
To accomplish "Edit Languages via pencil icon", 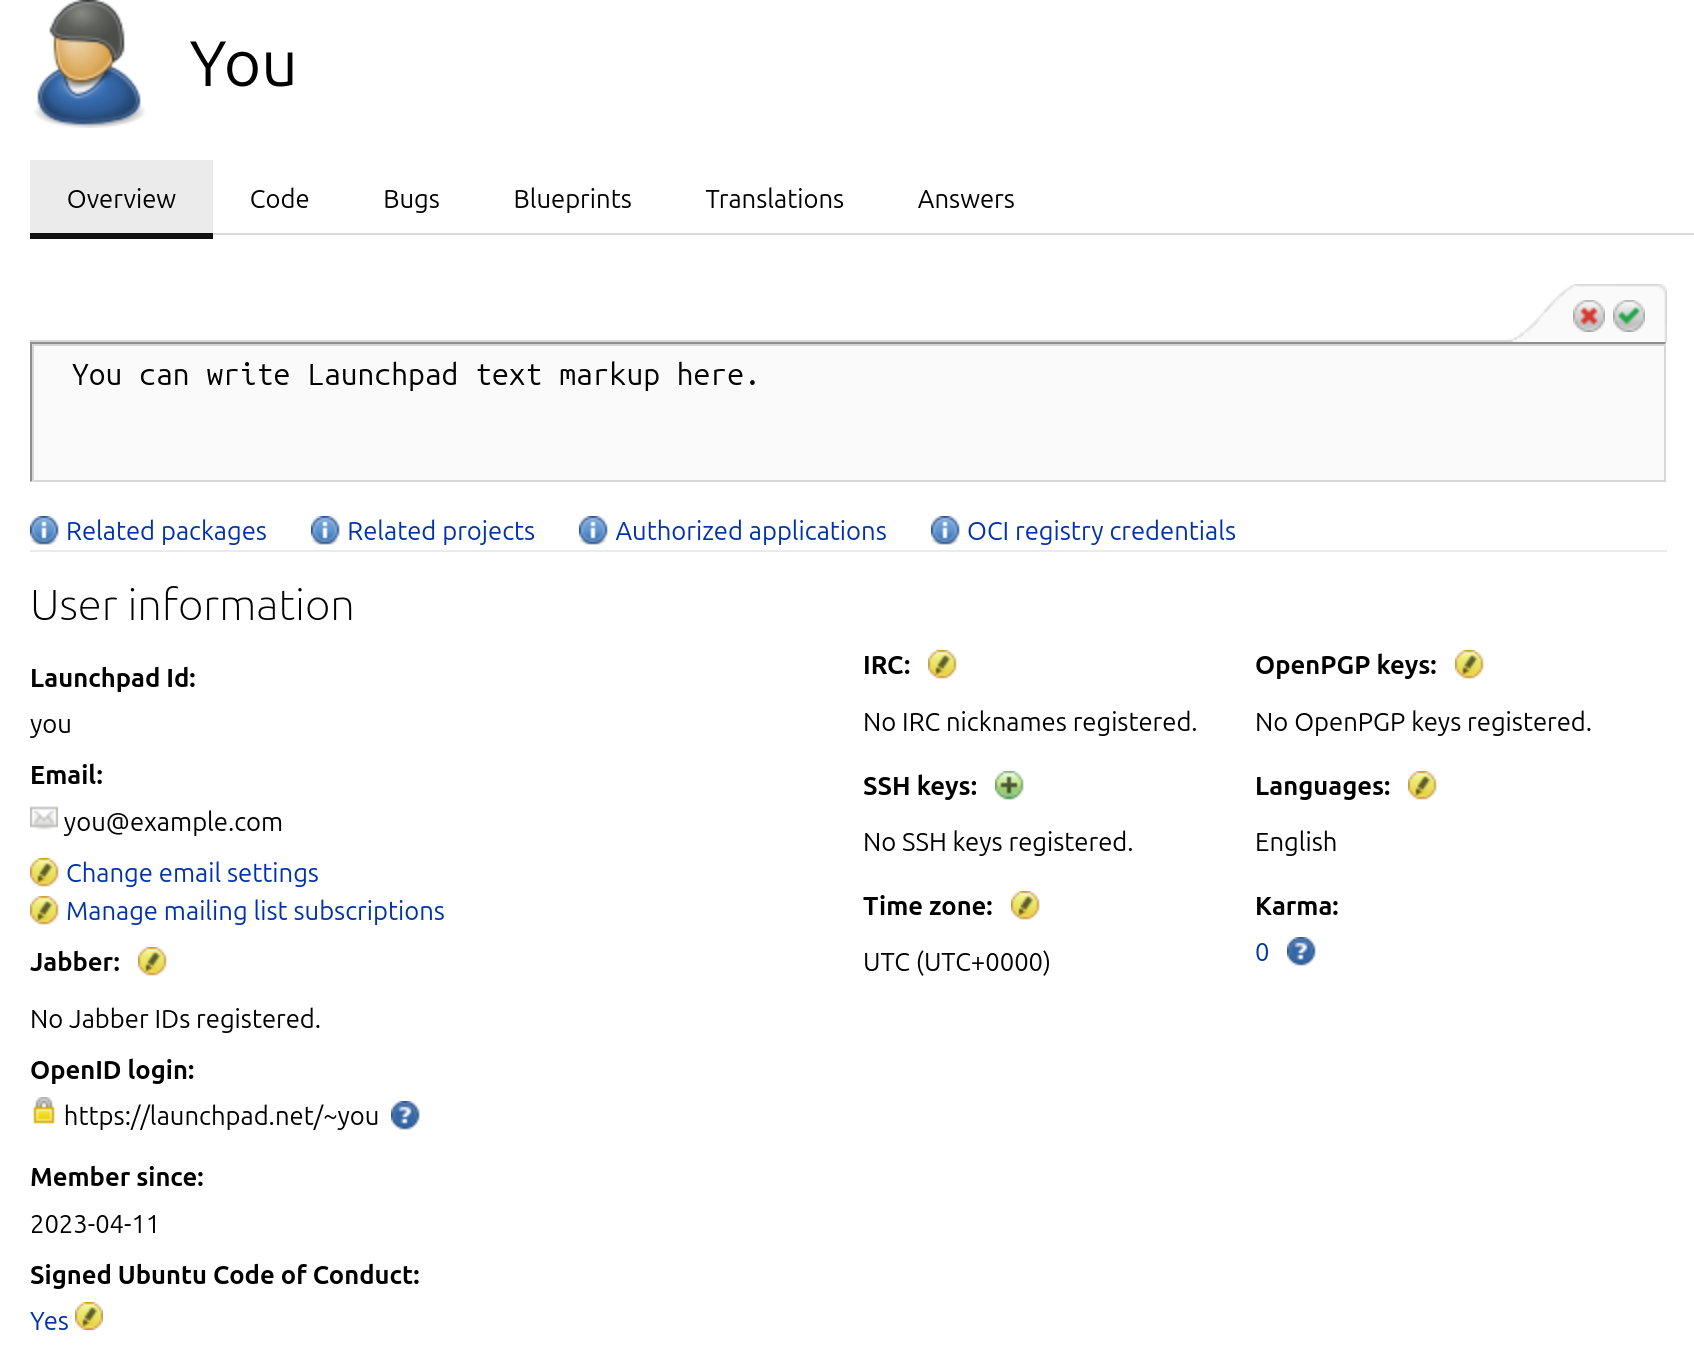I will [1422, 786].
